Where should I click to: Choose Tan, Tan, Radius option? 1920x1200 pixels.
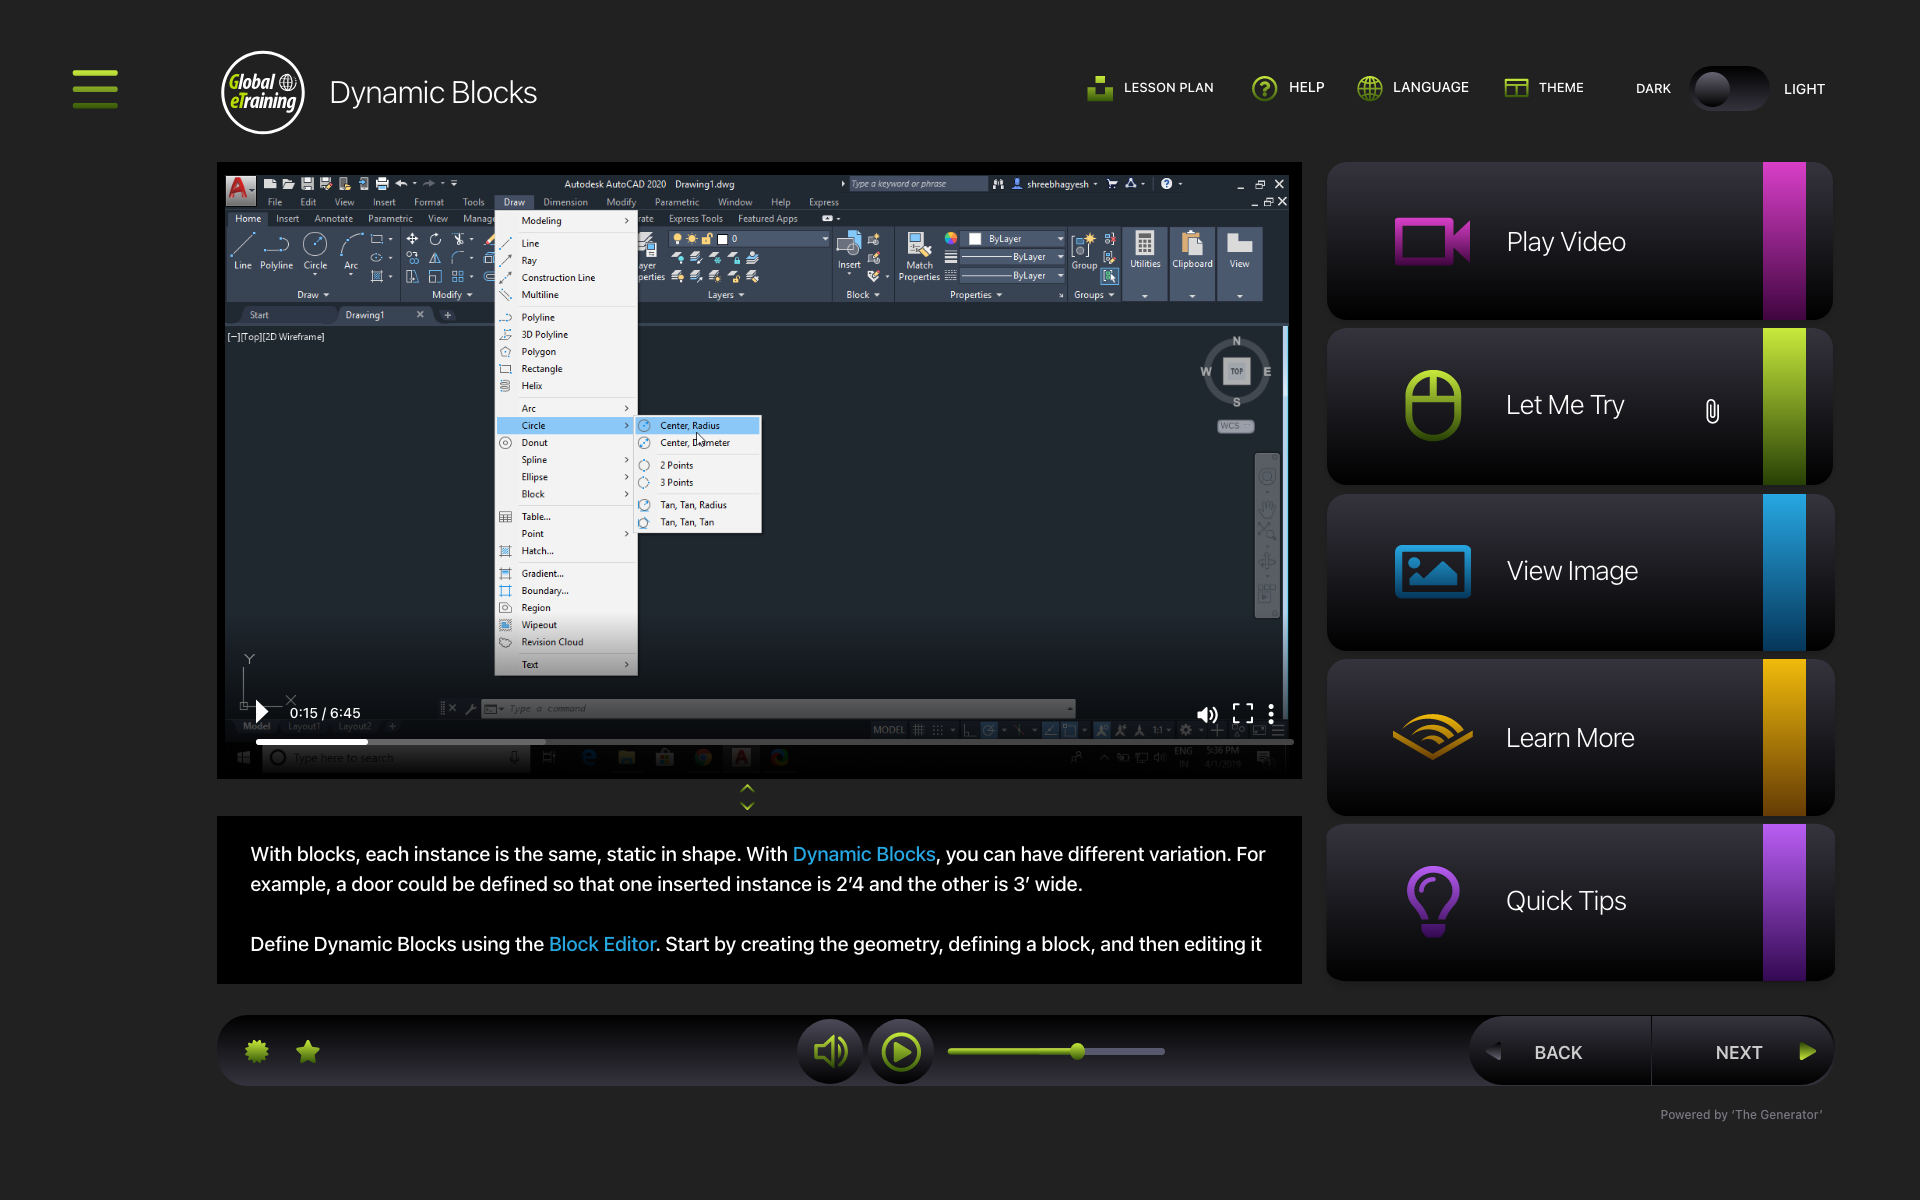click(698, 505)
